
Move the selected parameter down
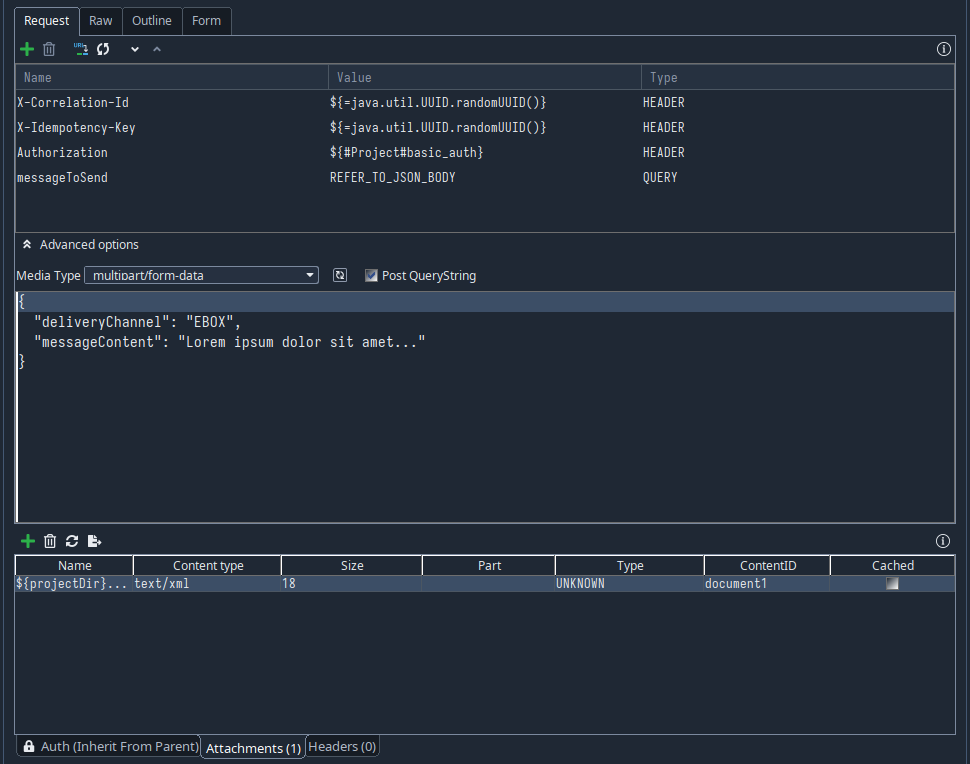135,49
